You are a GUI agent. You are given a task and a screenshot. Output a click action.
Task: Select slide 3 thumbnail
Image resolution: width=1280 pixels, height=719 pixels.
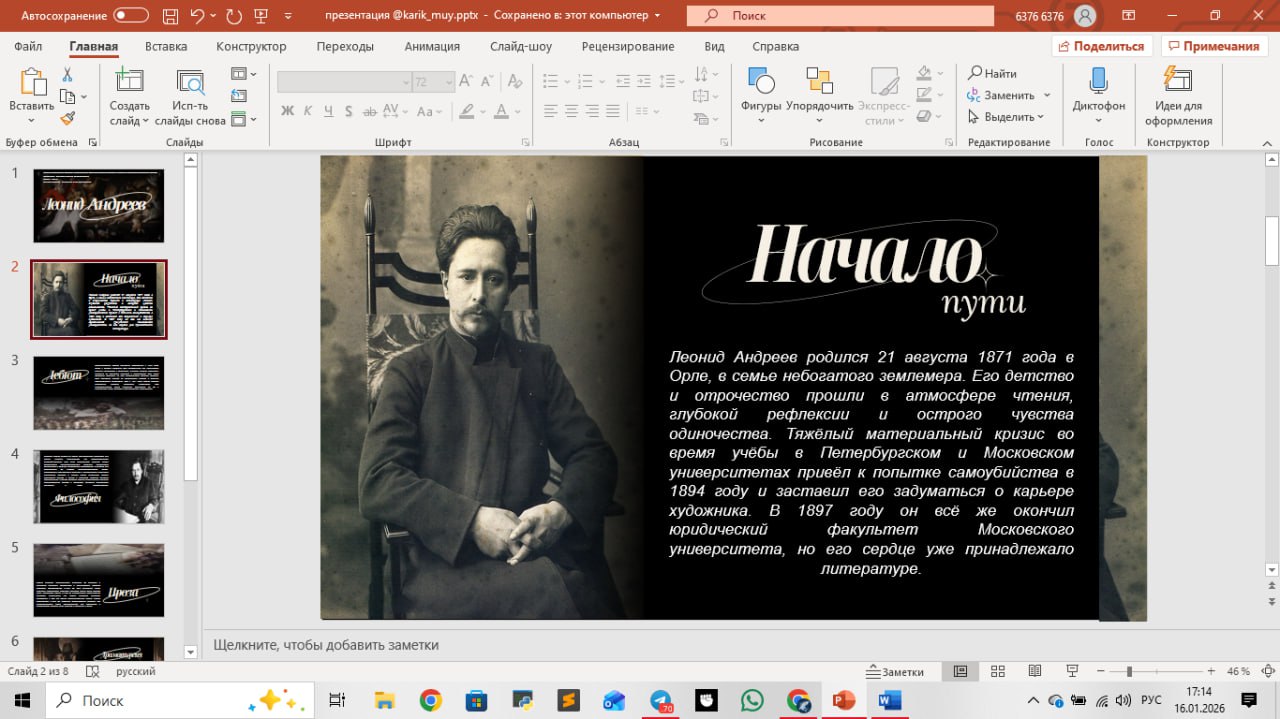pyautogui.click(x=99, y=393)
